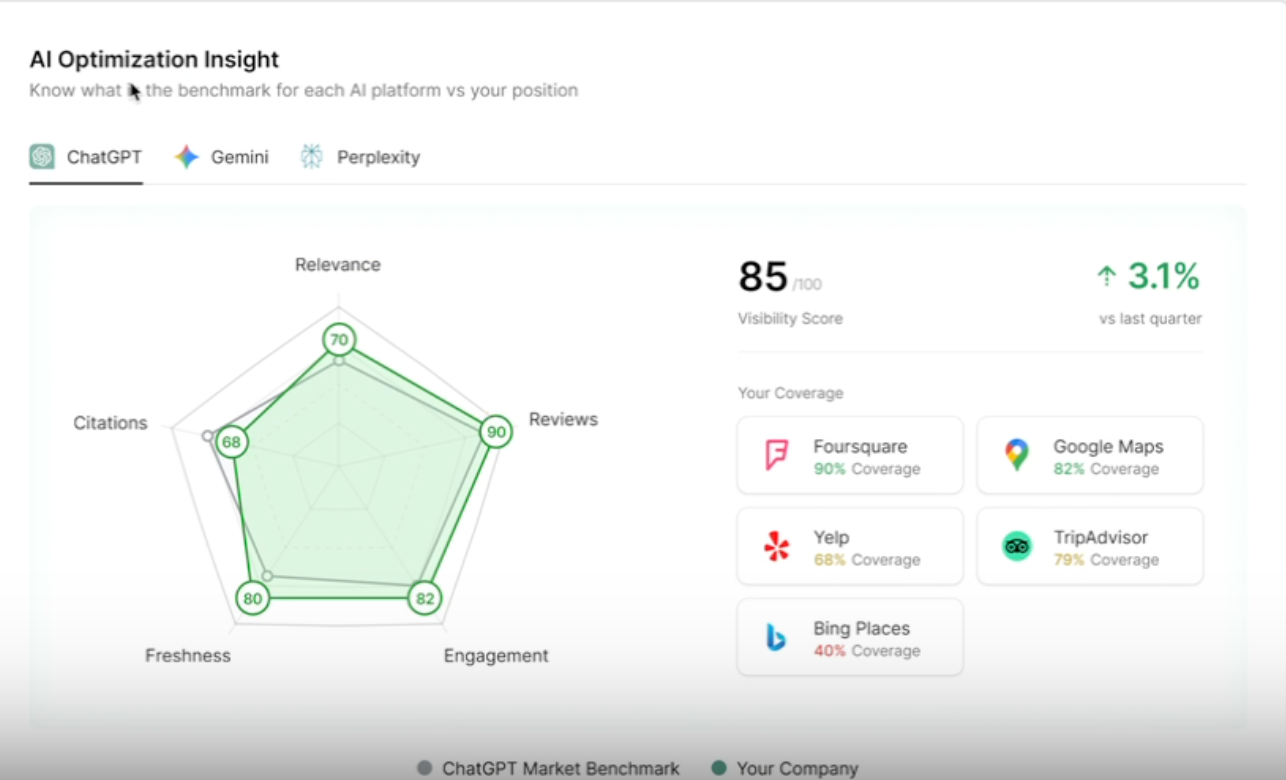Click the TripAdvisor owl icon
The width and height of the screenshot is (1286, 780).
point(1017,546)
